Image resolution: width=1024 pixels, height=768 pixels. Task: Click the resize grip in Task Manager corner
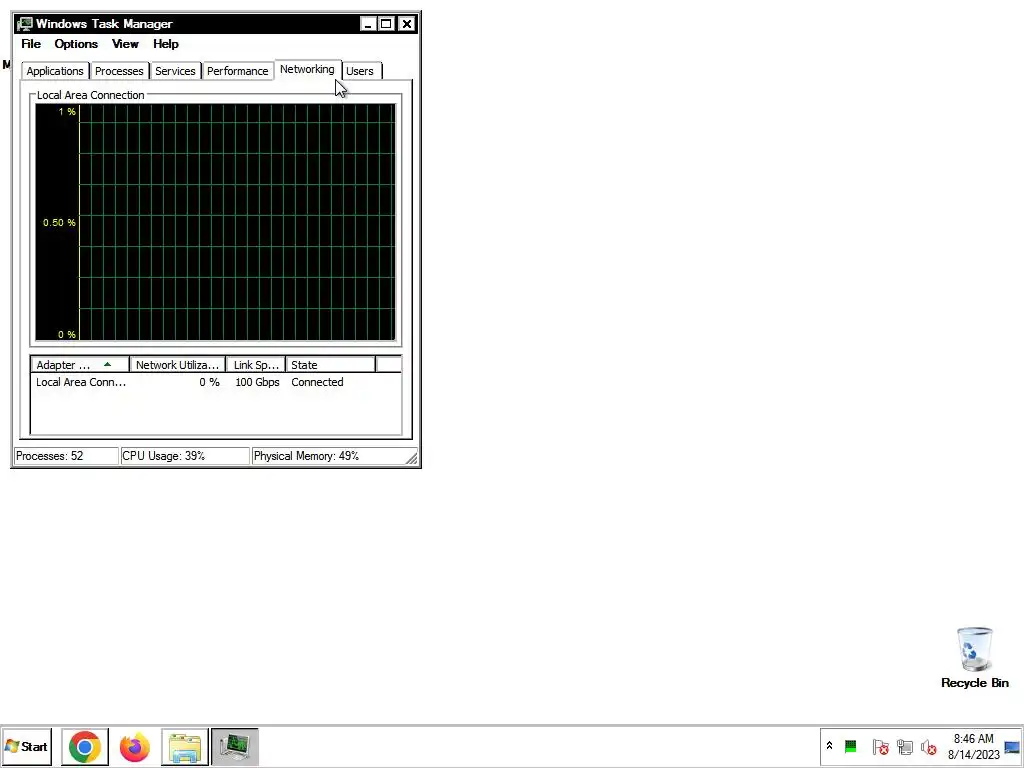pyautogui.click(x=411, y=459)
